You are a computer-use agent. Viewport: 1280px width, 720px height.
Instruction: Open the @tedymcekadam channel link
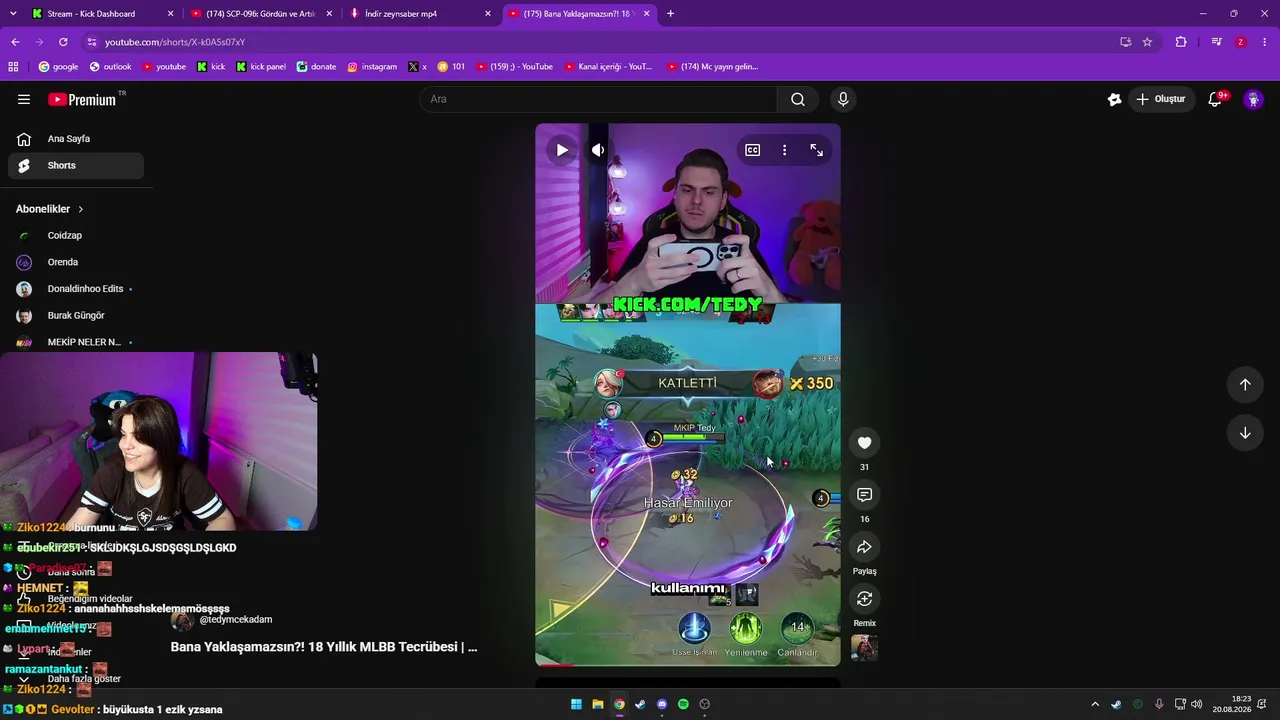pyautogui.click(x=235, y=620)
